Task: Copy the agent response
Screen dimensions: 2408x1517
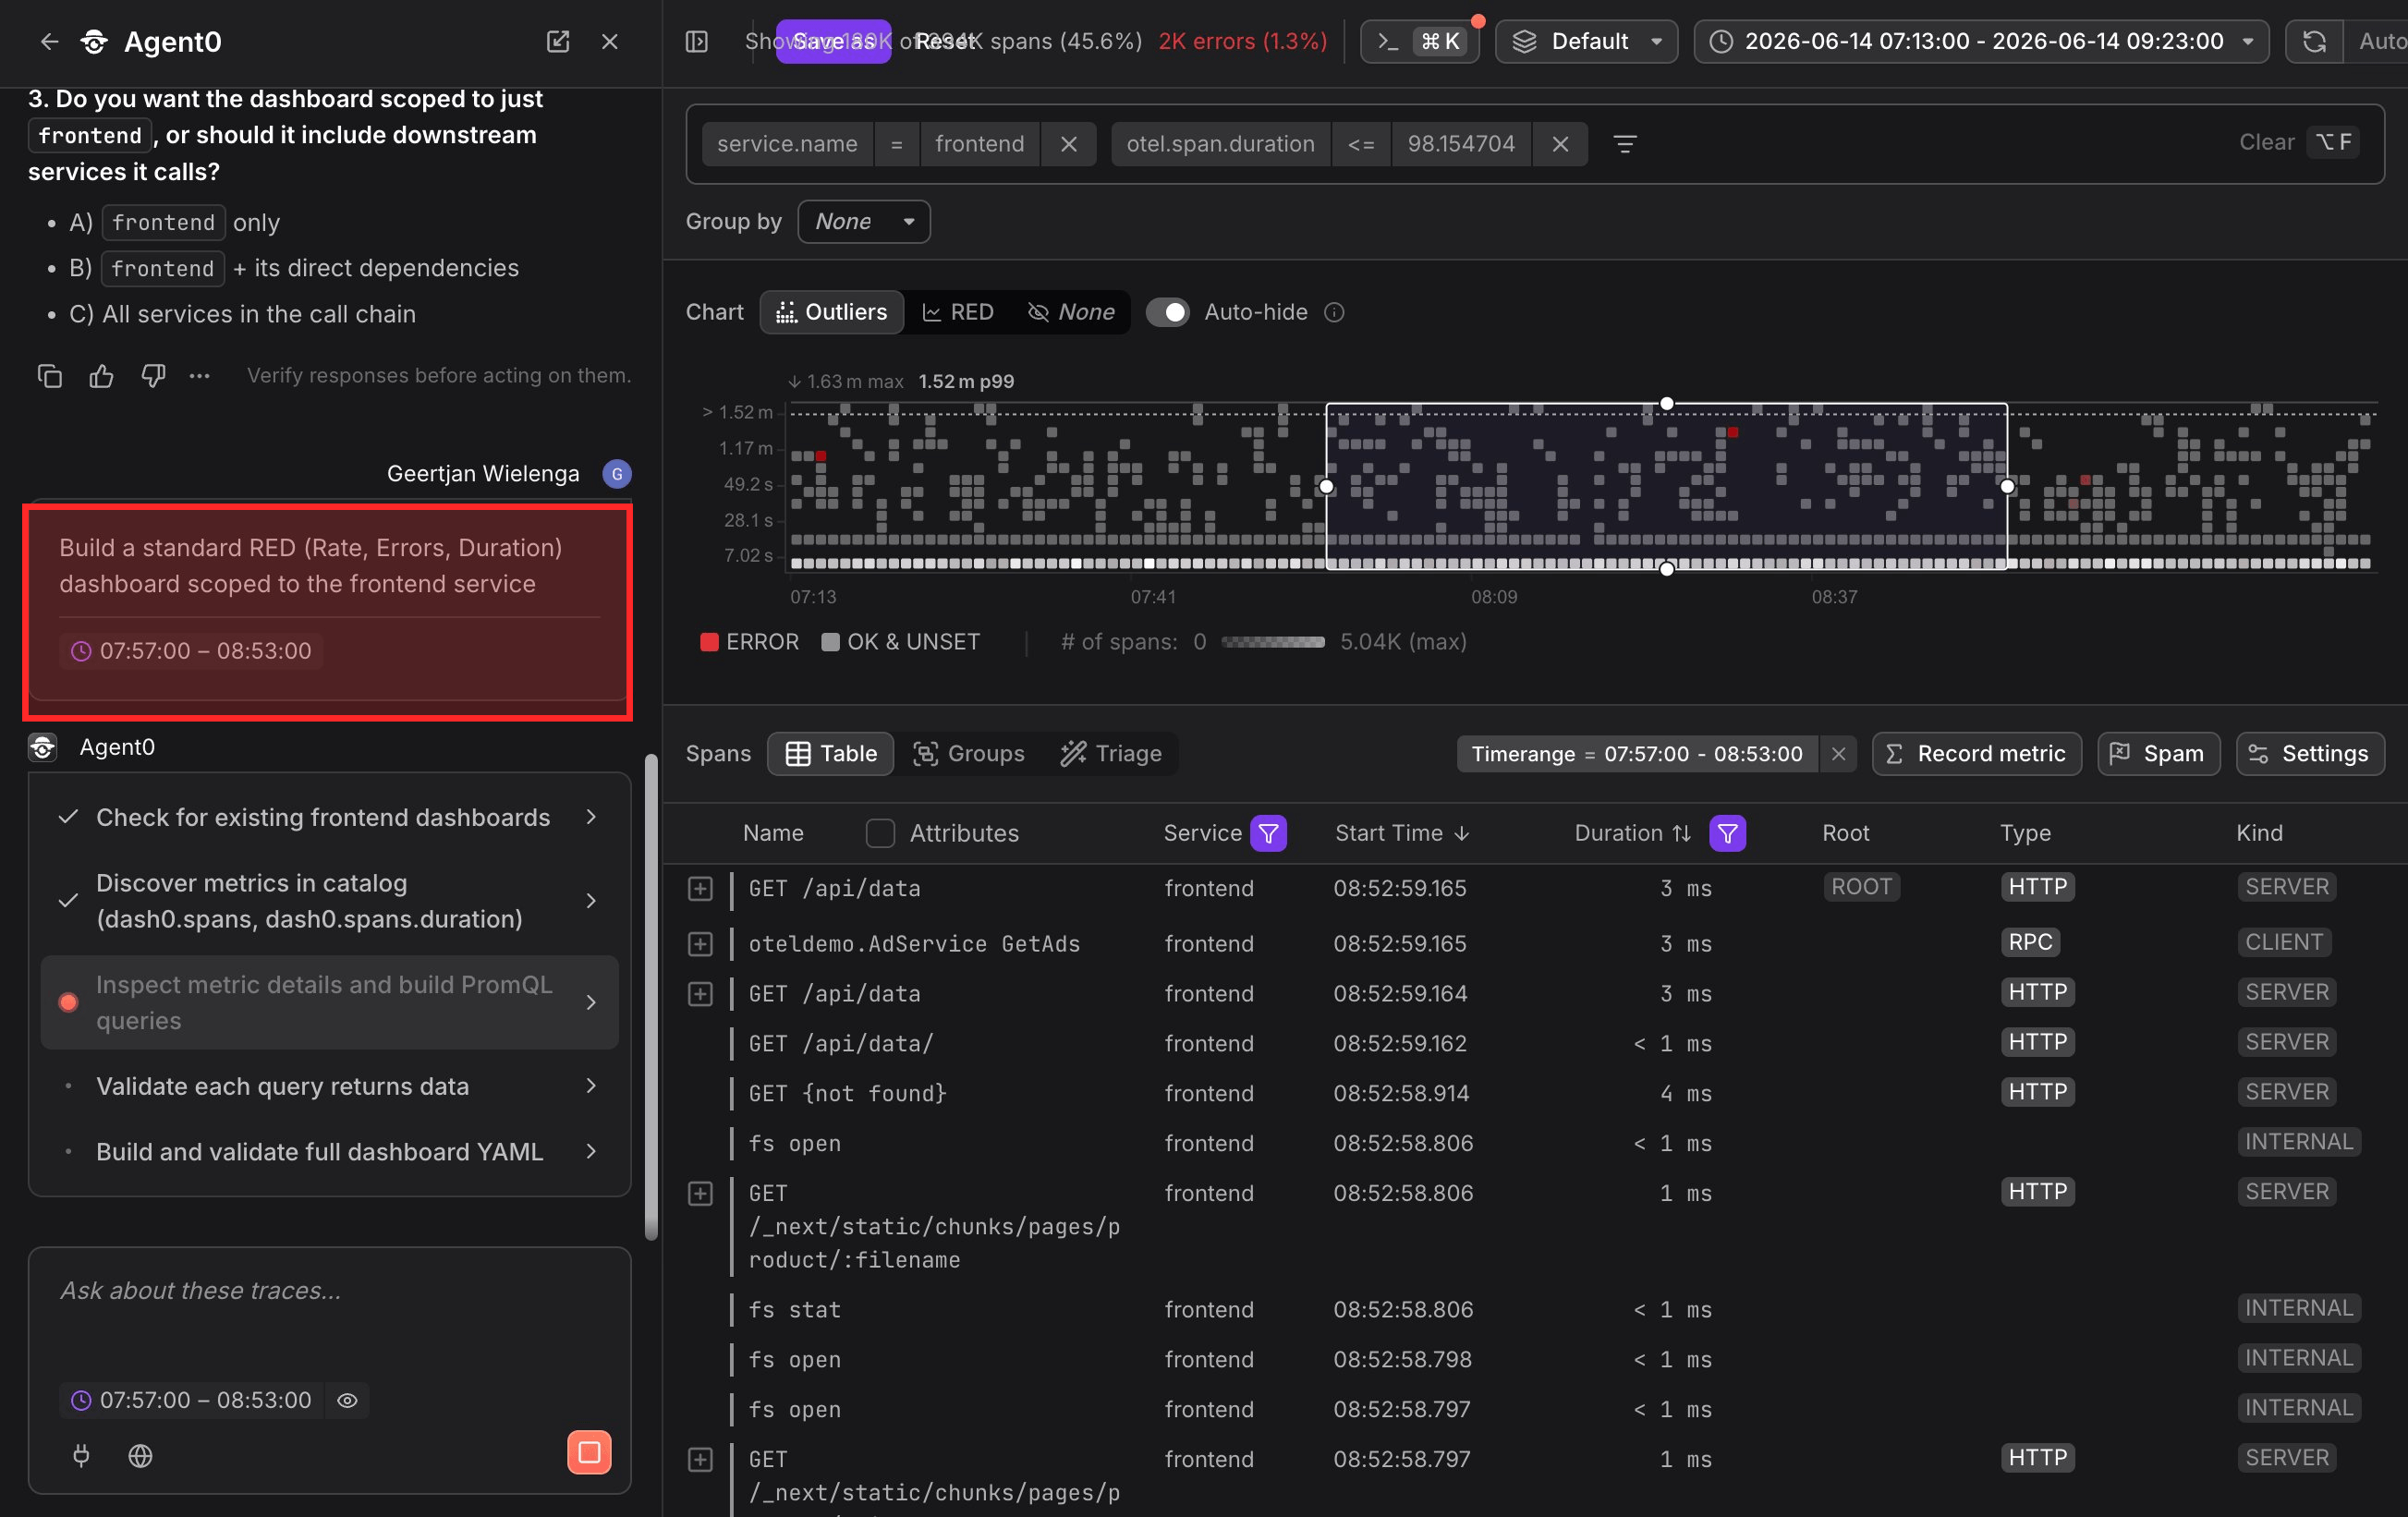Action: (50, 376)
